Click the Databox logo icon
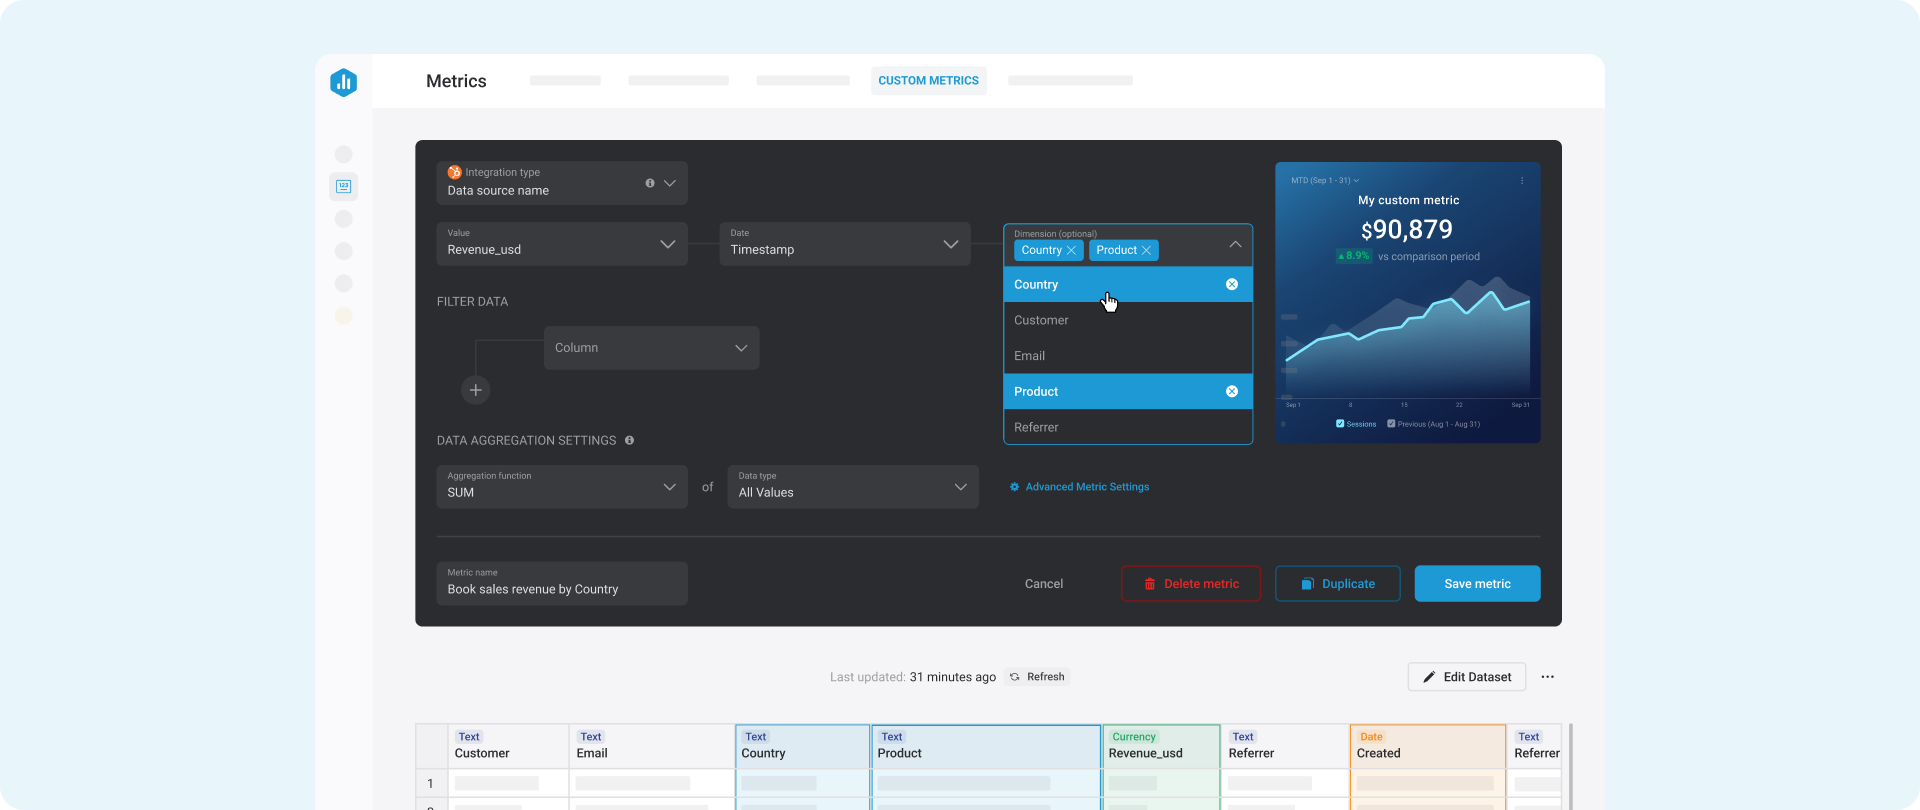This screenshot has width=1920, height=810. coord(343,82)
